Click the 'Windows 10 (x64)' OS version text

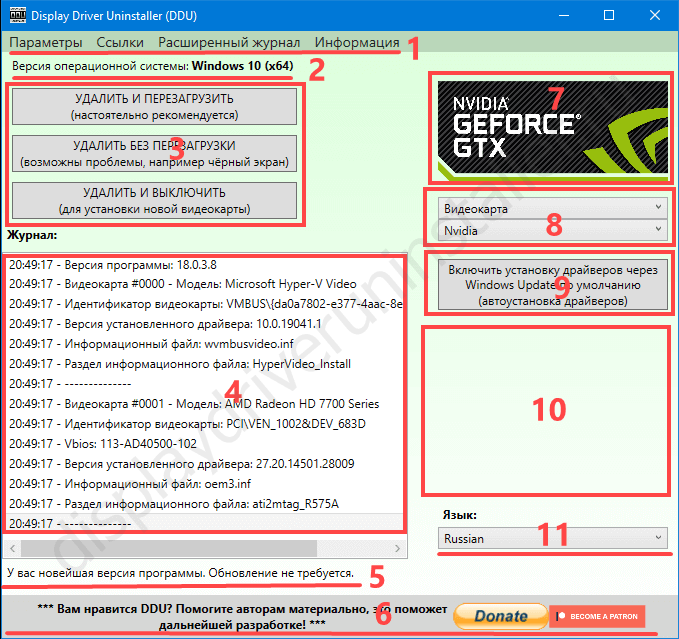[x=242, y=66]
